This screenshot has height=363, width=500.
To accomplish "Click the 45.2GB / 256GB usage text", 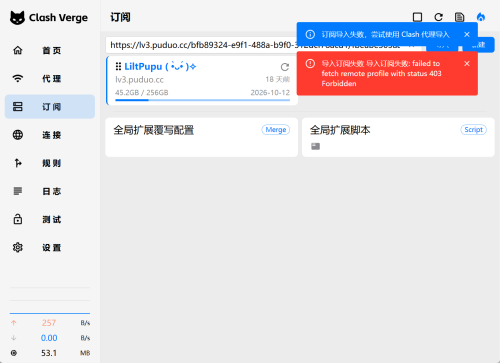I will 142,93.
